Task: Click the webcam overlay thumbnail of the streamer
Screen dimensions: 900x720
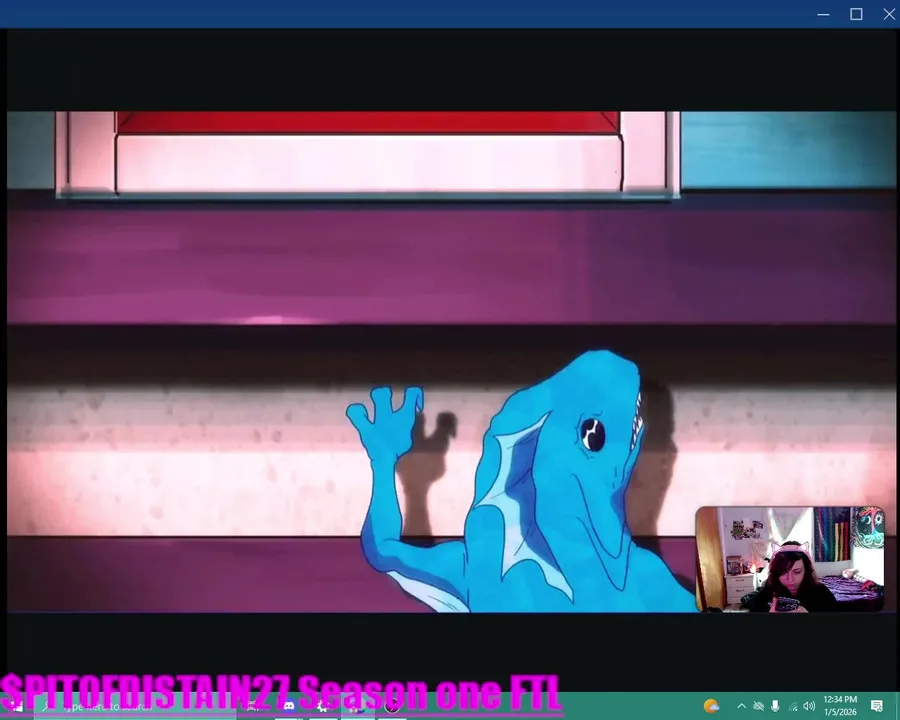Action: click(x=790, y=559)
